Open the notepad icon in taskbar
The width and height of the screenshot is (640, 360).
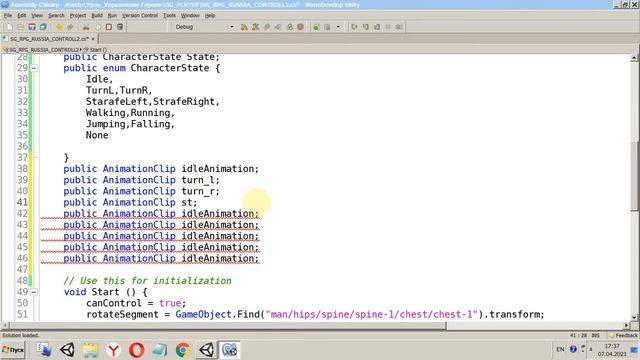coord(160,350)
